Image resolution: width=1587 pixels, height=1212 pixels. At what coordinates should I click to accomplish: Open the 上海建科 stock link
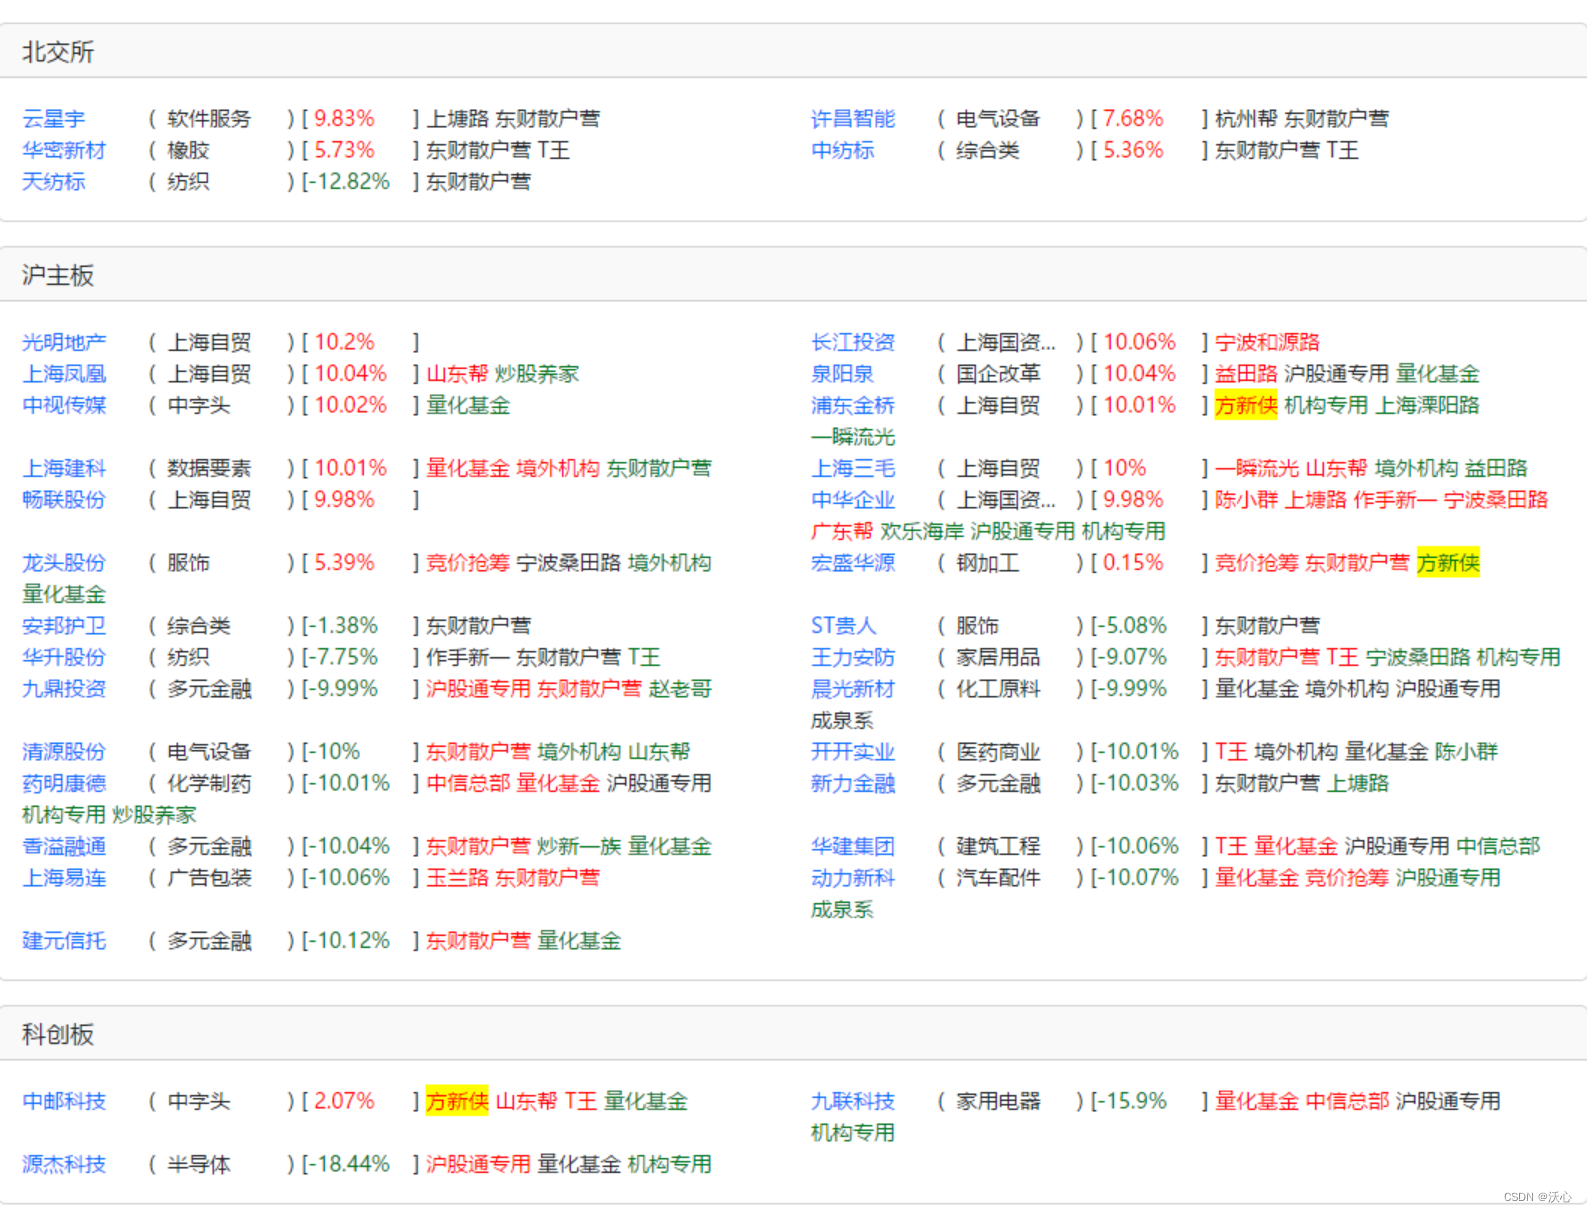[x=64, y=468]
